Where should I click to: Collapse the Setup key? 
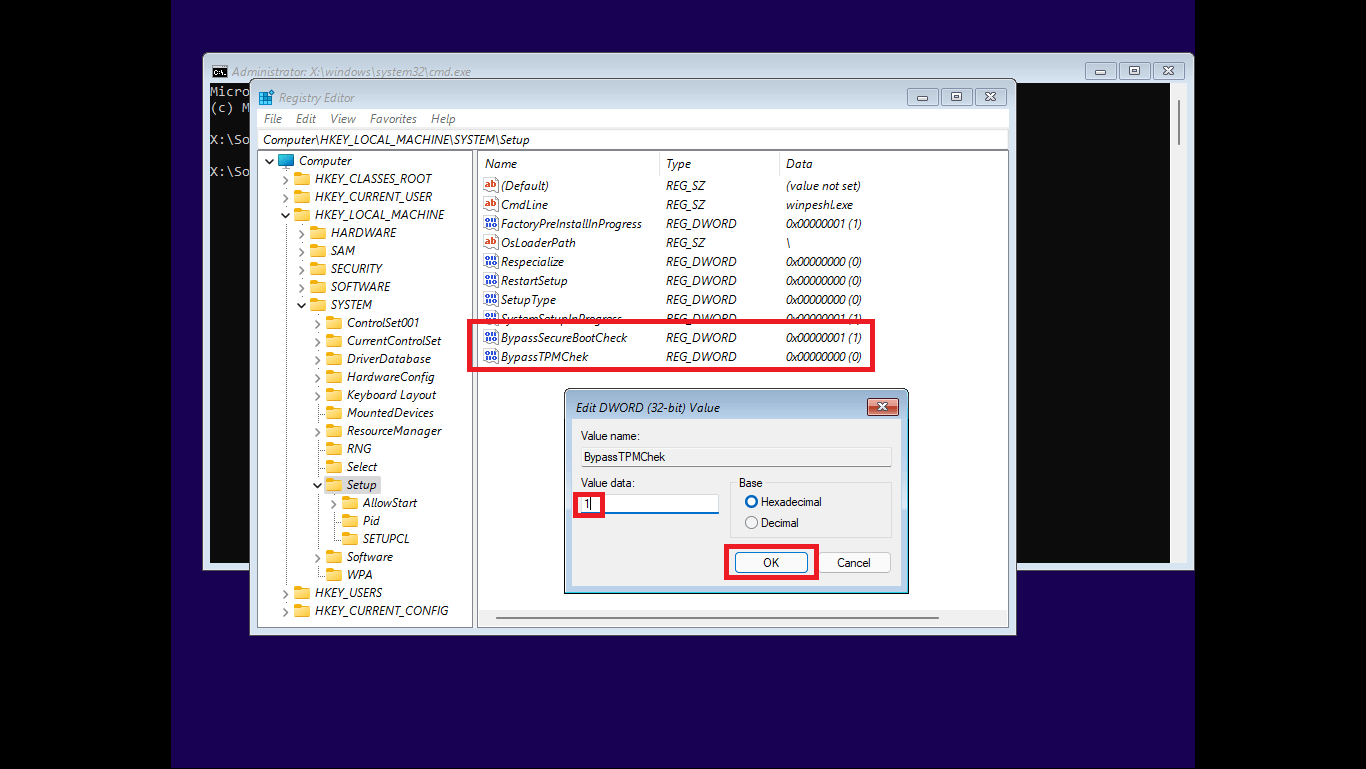(318, 485)
